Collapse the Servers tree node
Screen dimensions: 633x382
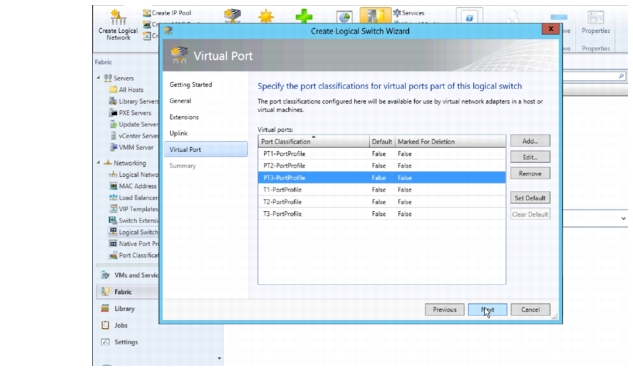[99, 78]
